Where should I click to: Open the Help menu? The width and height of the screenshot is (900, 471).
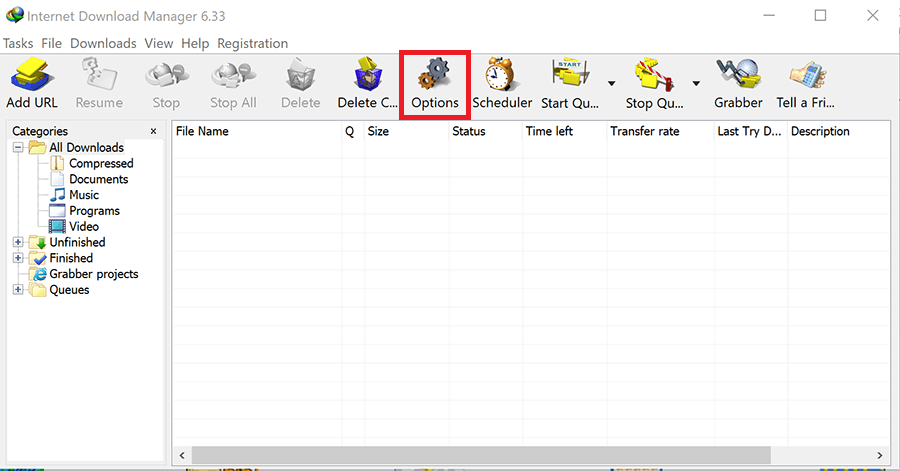[195, 44]
